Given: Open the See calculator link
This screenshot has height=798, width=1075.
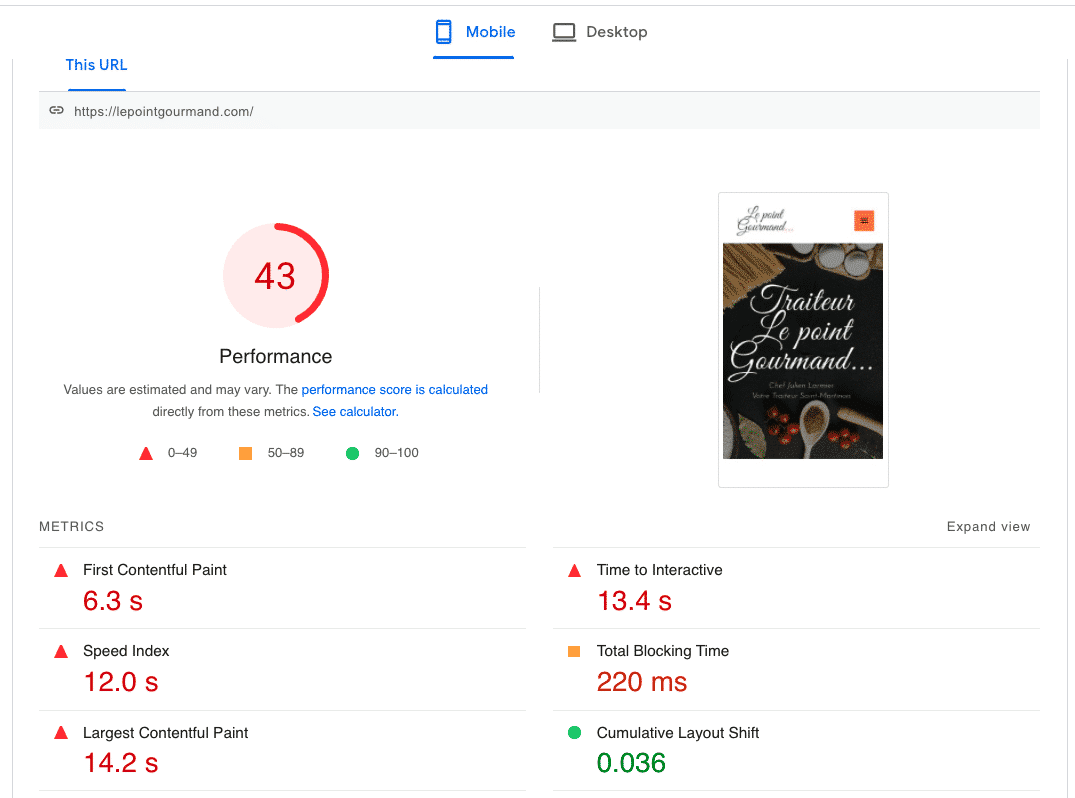Looking at the screenshot, I should tap(353, 411).
